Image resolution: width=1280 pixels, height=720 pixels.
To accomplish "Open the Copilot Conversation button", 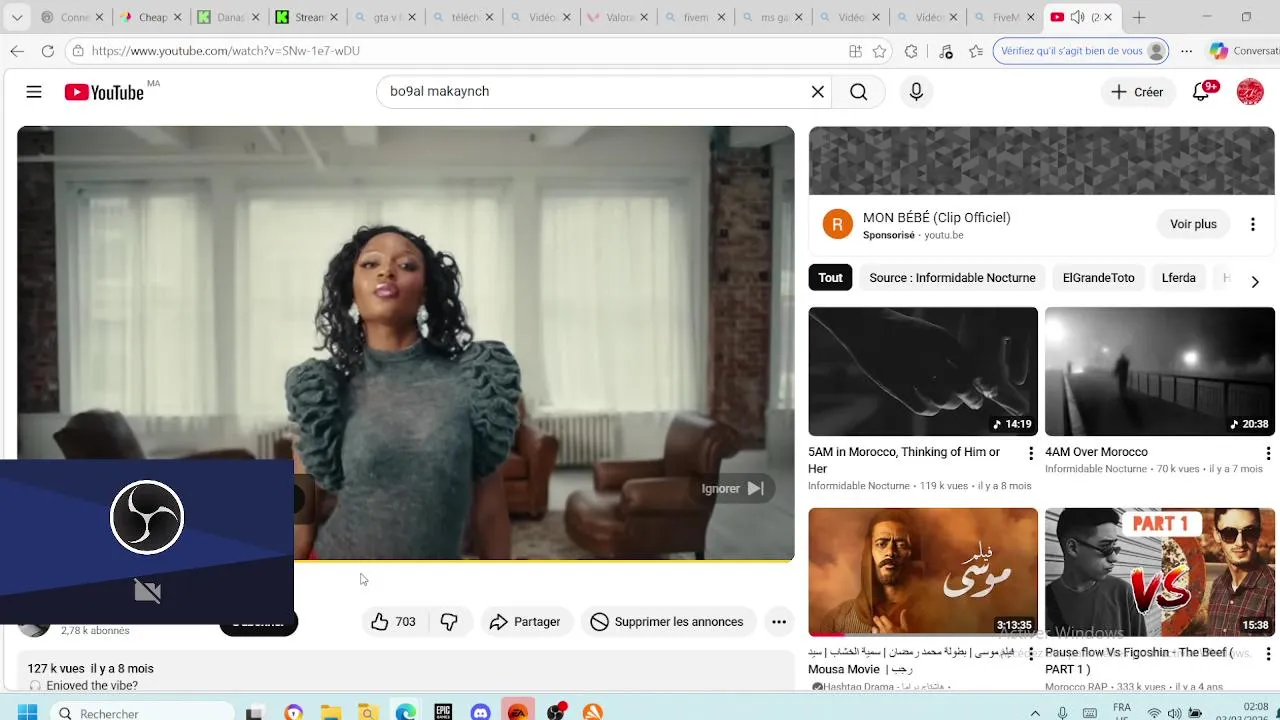I will (x=1243, y=51).
